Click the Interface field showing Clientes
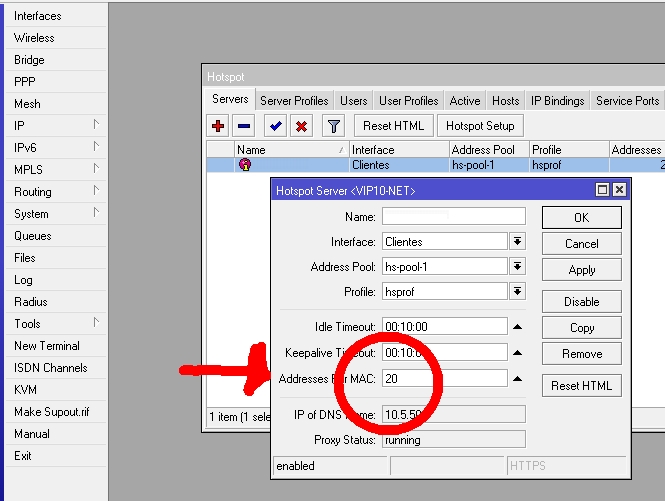Viewport: 665px width, 501px height. coord(444,242)
